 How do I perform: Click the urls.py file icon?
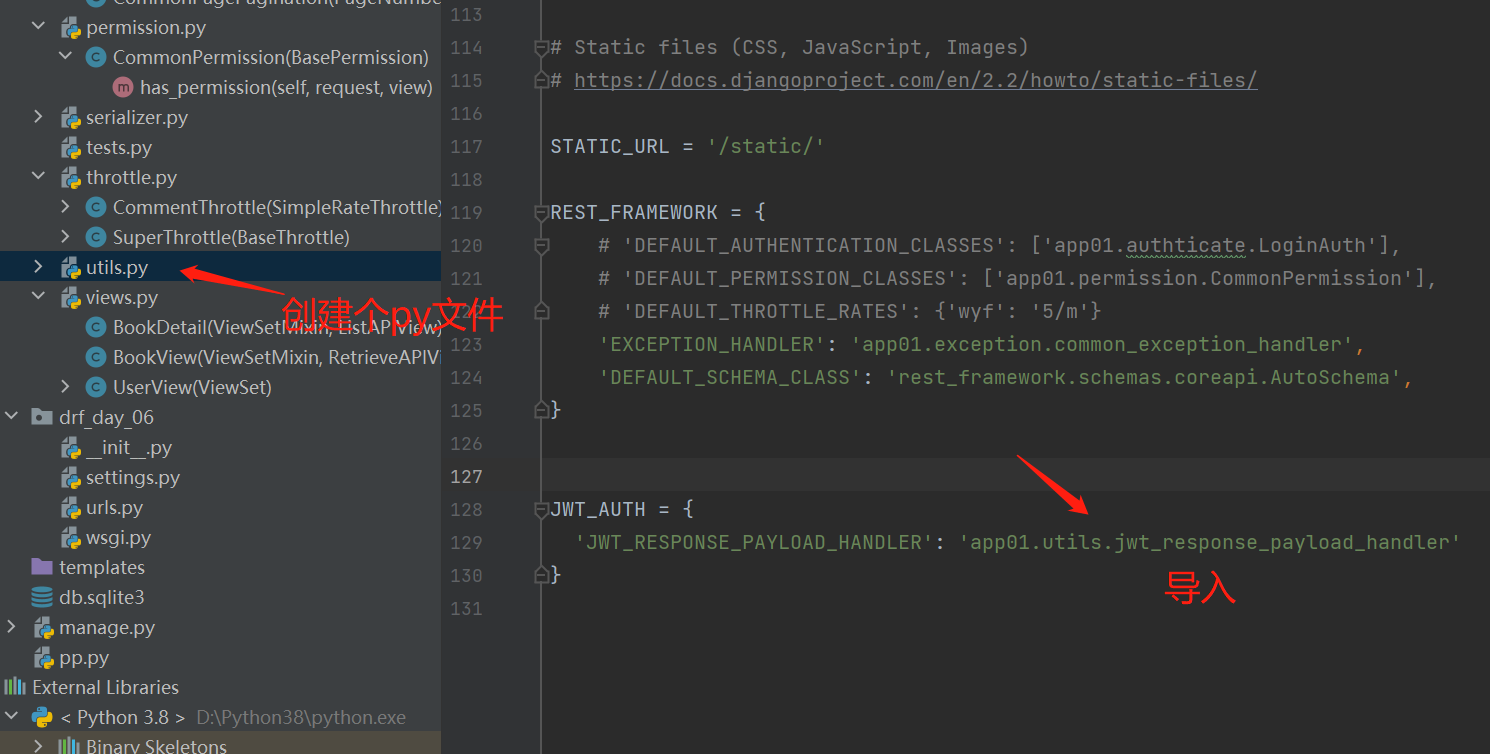click(x=70, y=508)
